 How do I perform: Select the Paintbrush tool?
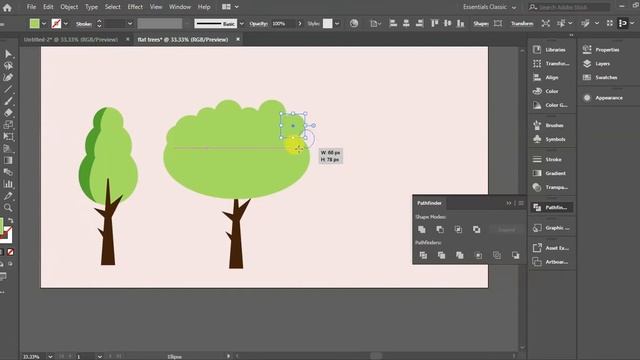click(x=8, y=101)
